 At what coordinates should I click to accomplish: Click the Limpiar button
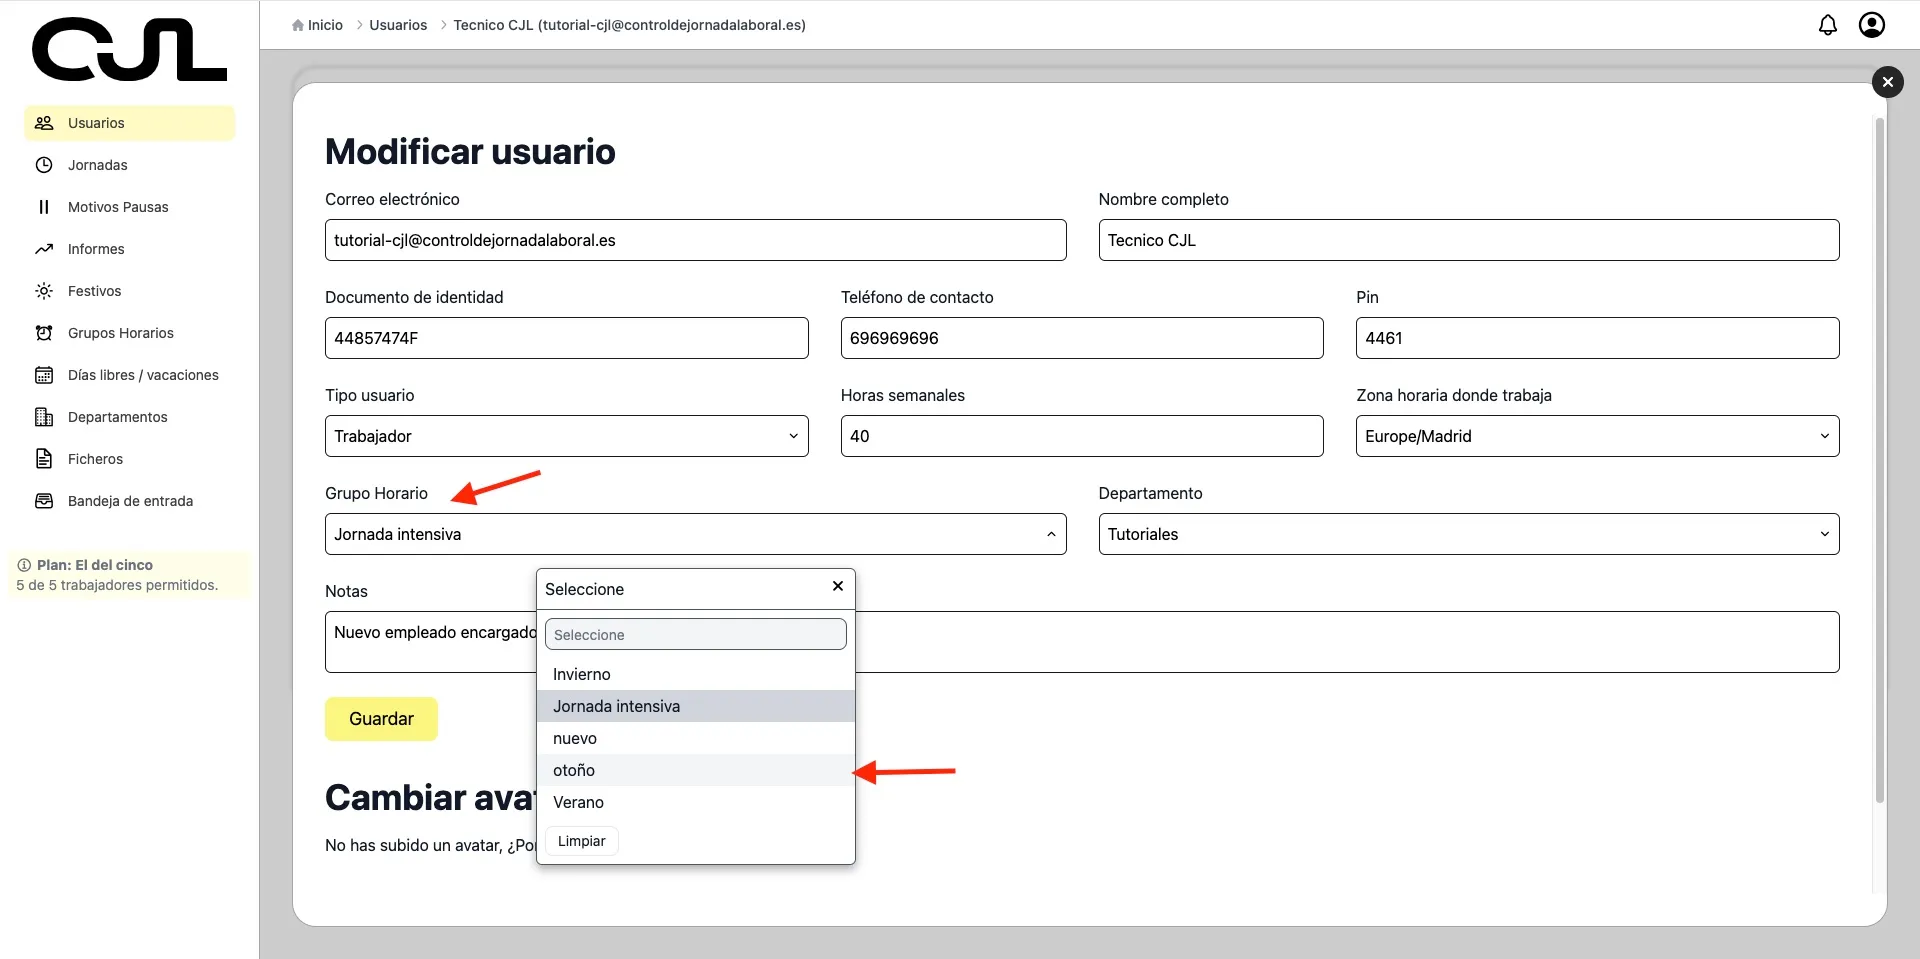[581, 841]
